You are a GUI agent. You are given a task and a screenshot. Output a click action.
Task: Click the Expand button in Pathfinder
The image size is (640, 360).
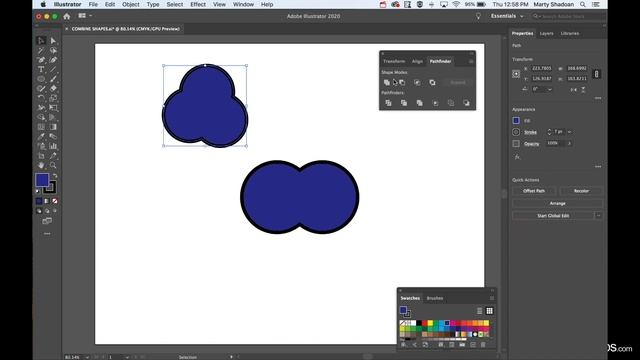point(458,82)
